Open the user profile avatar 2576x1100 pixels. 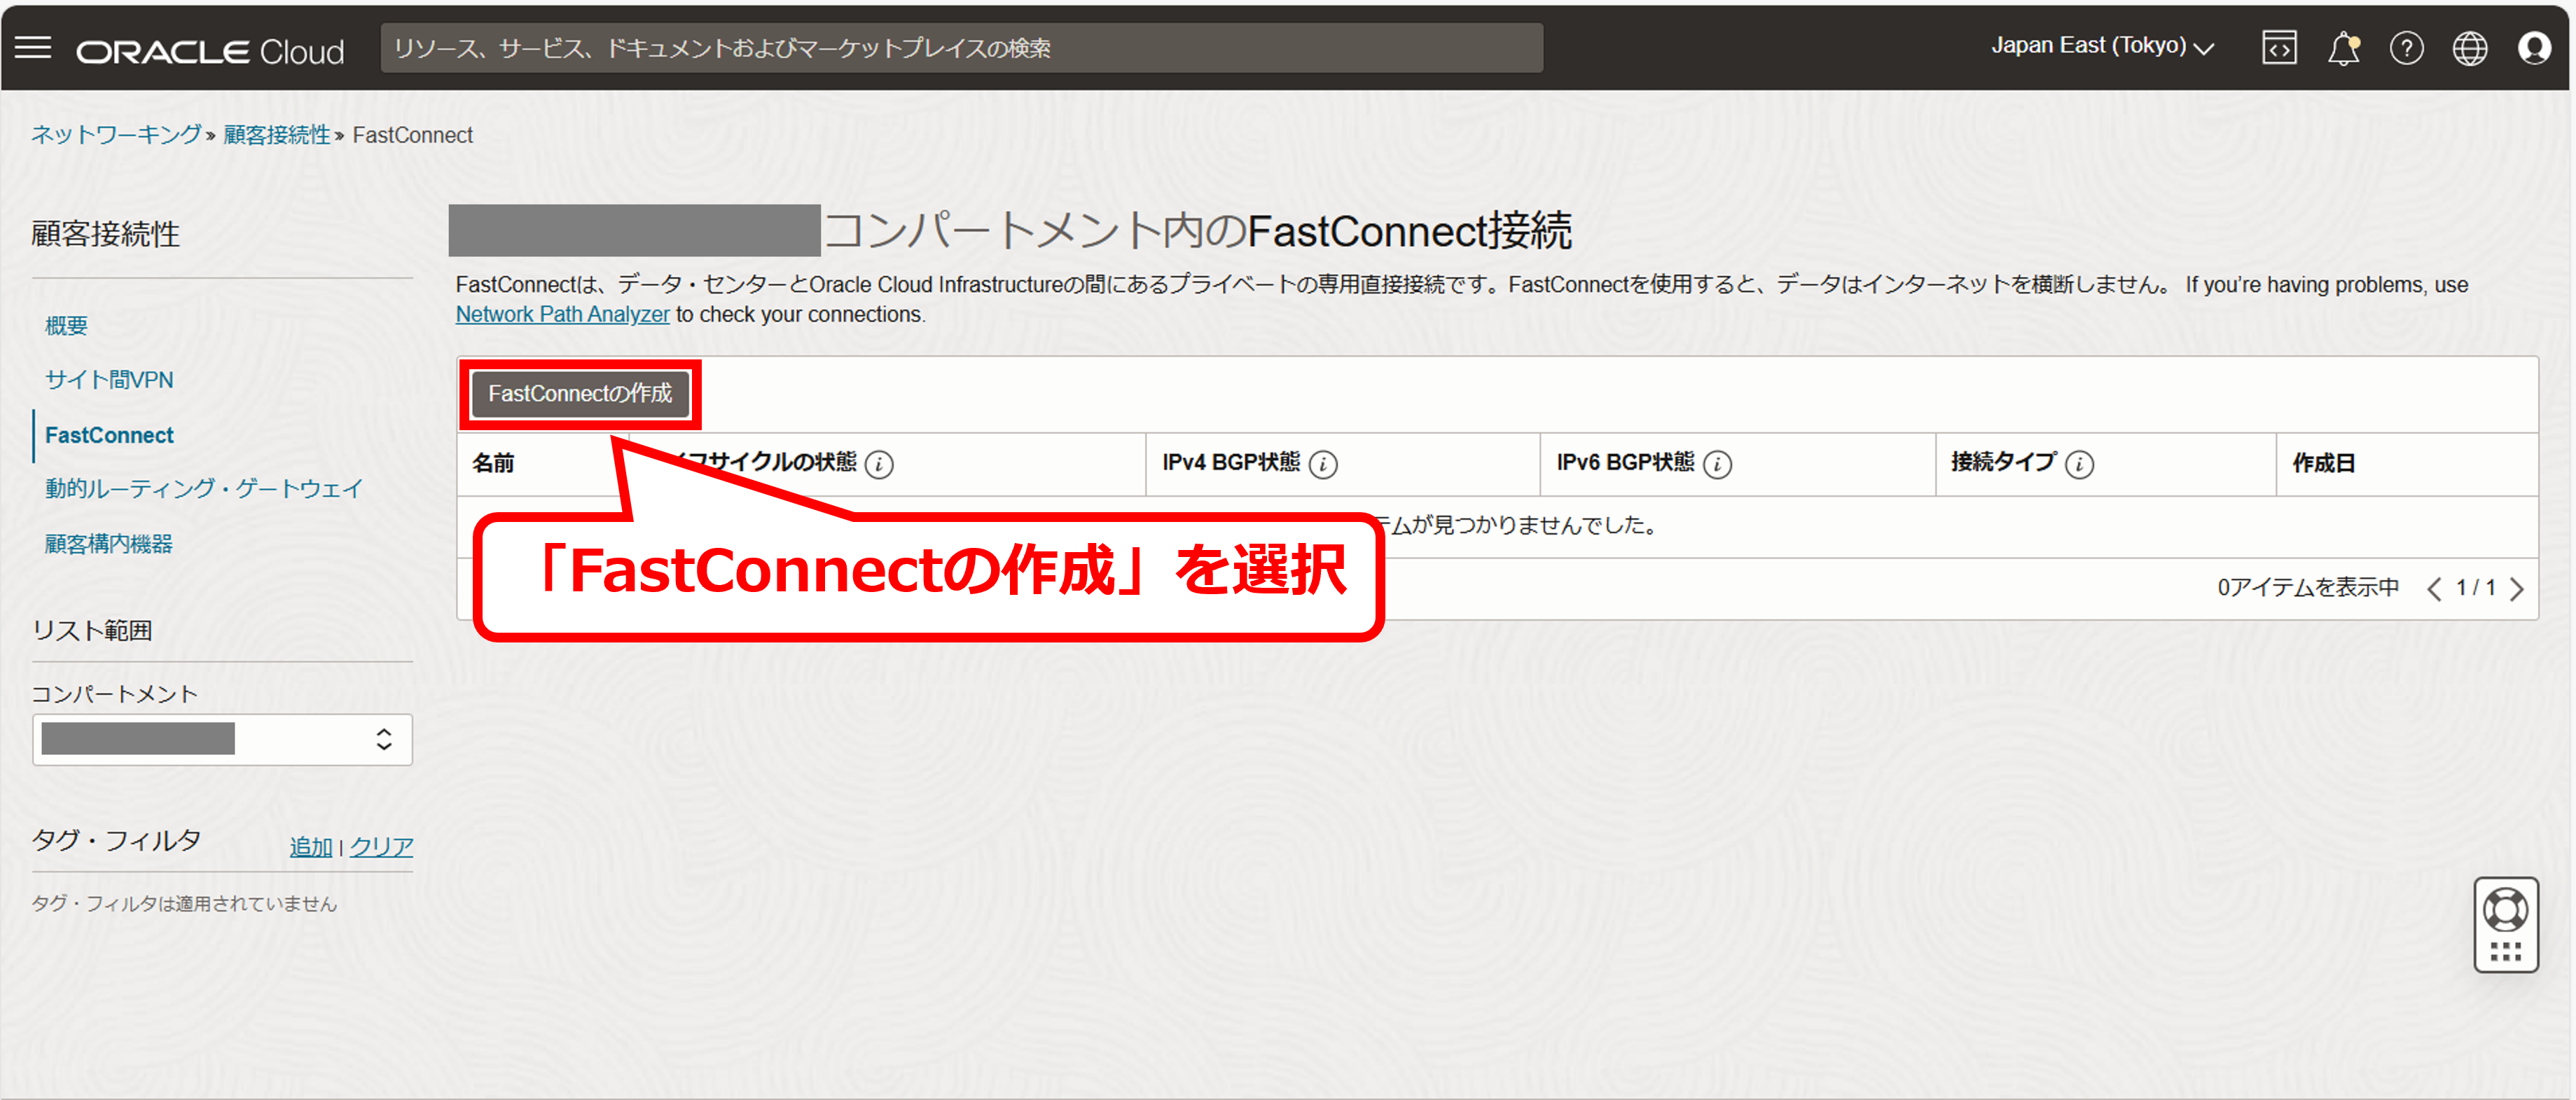click(2533, 48)
